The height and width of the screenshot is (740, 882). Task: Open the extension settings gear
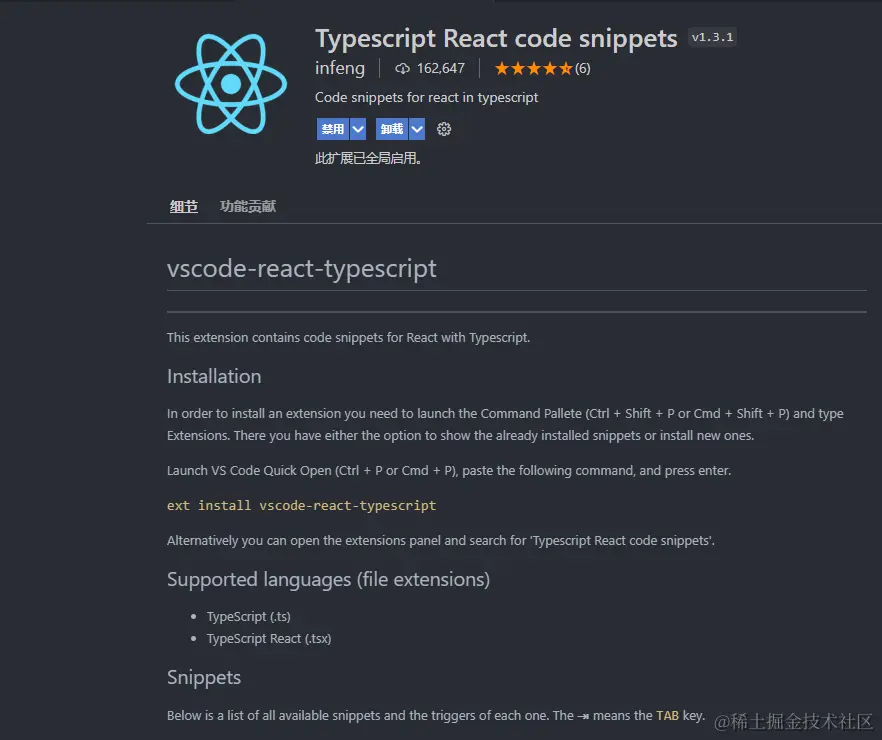444,129
